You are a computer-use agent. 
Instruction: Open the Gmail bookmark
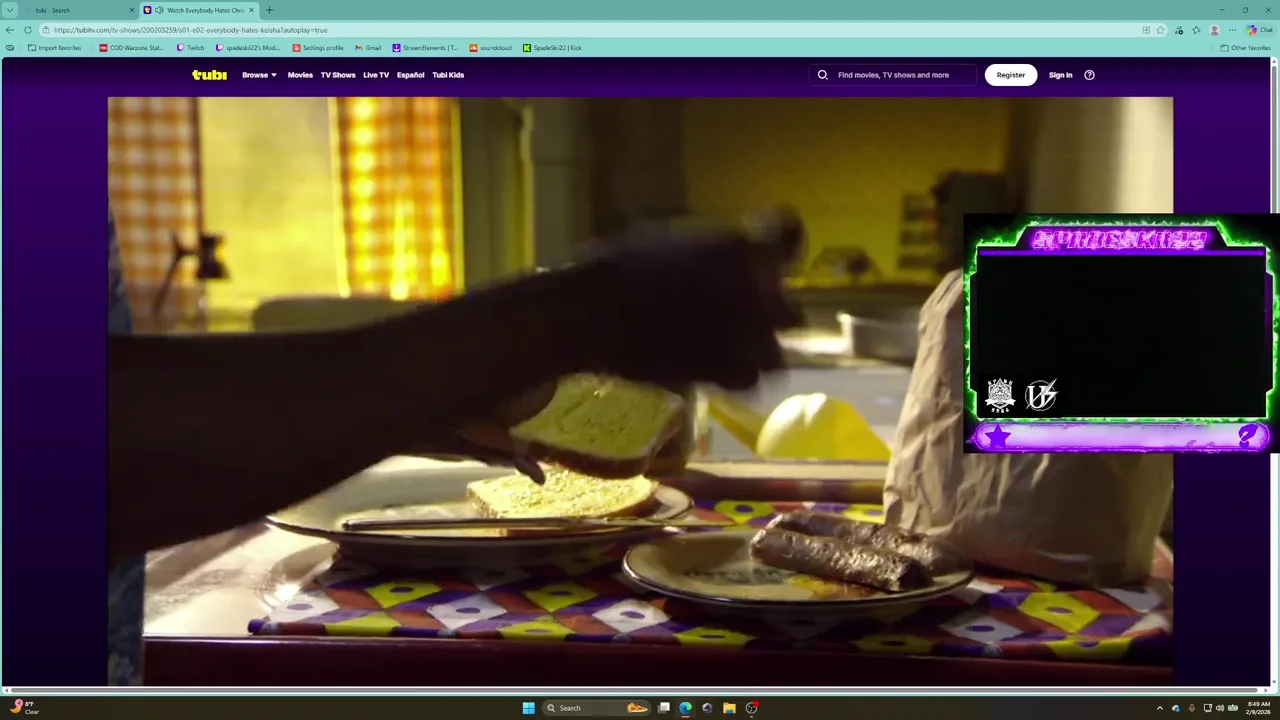pos(368,48)
